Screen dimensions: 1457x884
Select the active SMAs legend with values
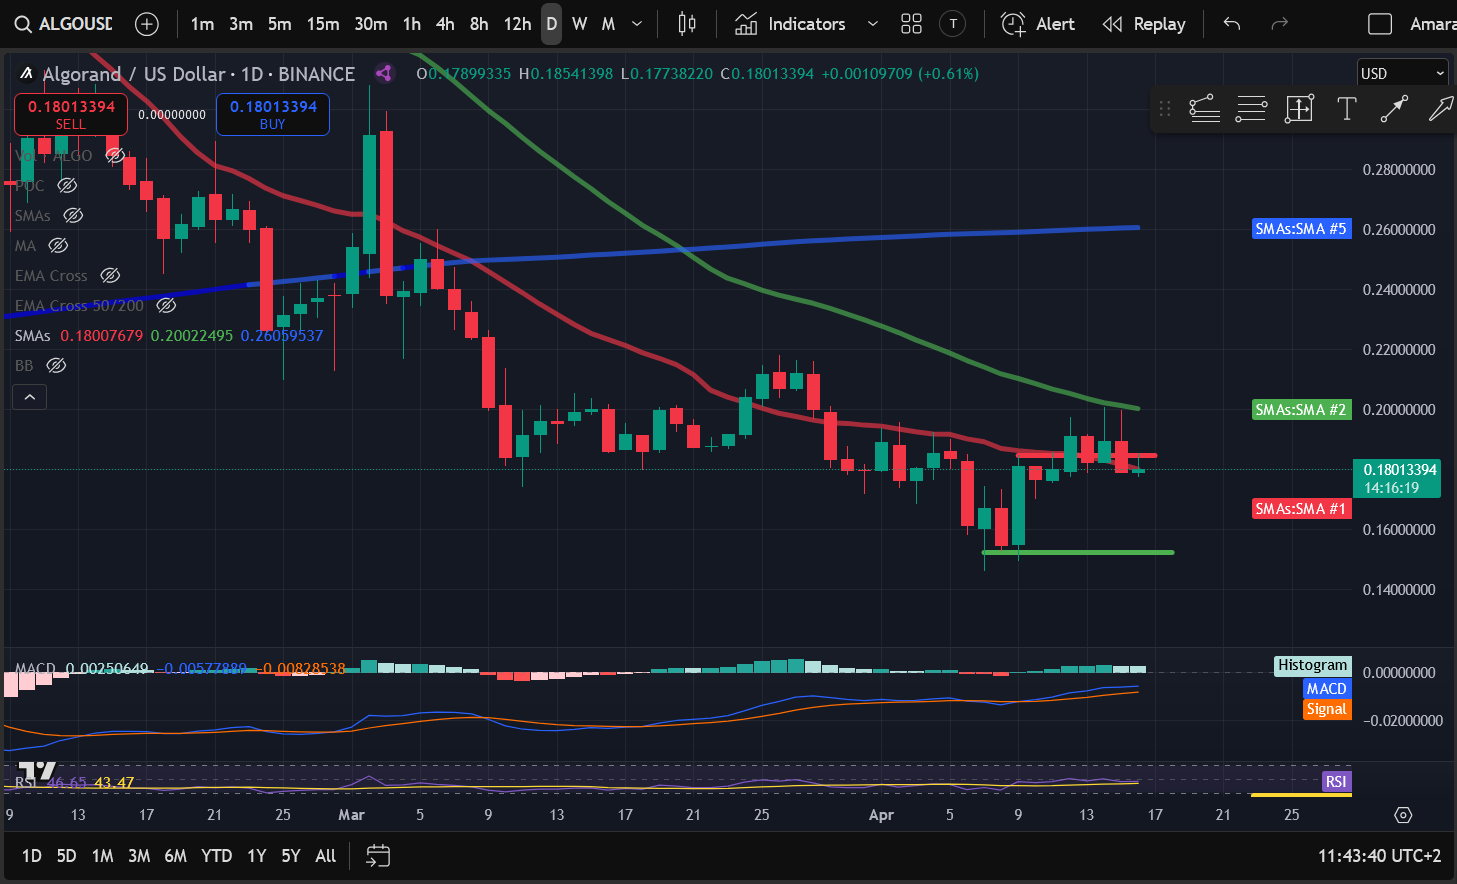169,335
